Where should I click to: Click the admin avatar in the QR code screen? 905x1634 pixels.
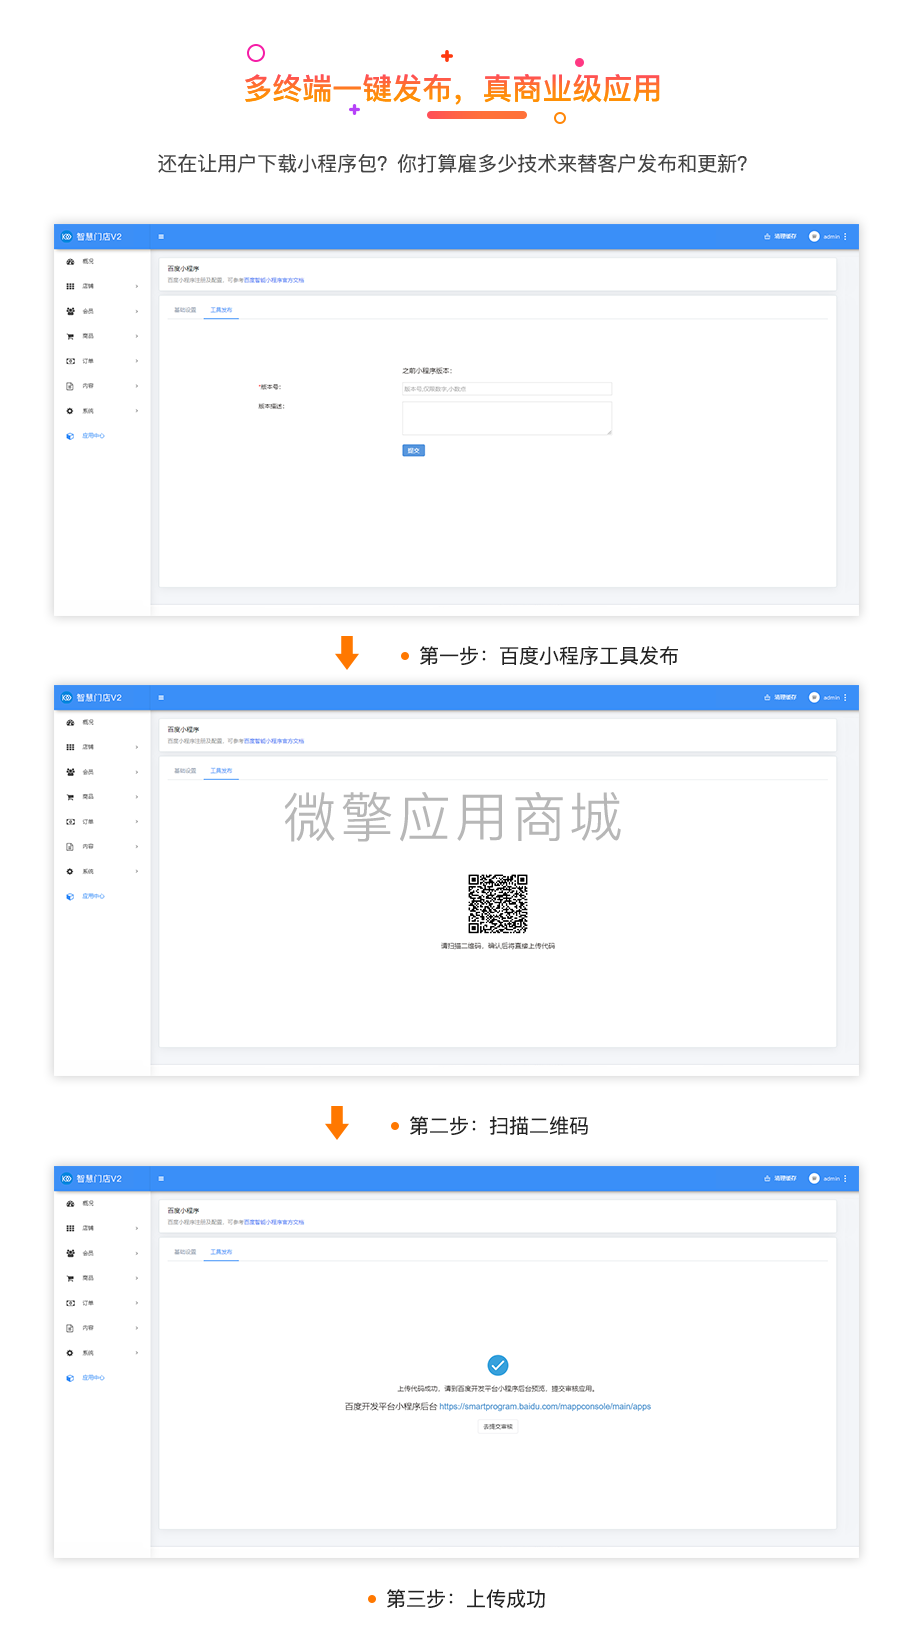(x=814, y=698)
